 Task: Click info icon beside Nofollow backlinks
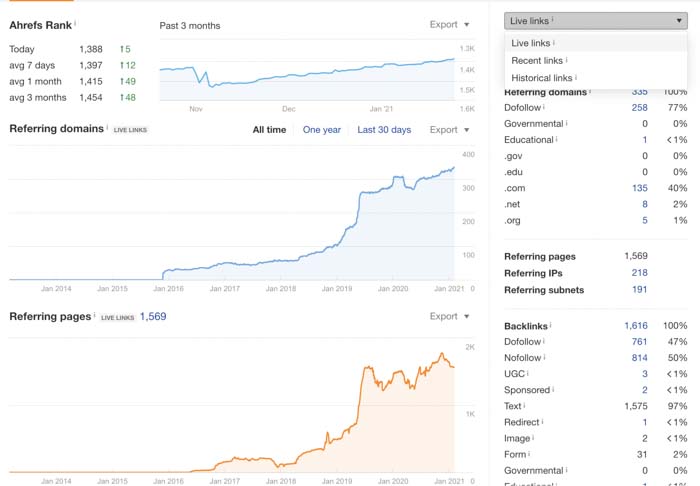545,357
